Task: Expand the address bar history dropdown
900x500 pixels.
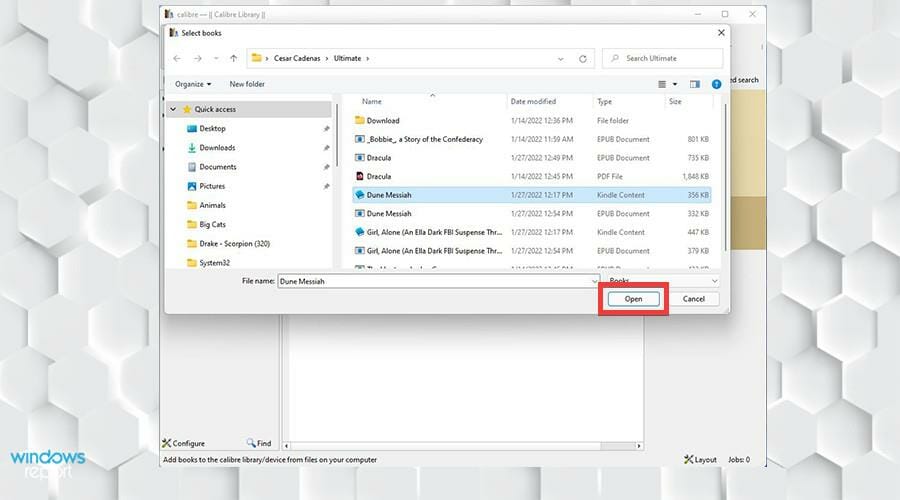Action: tap(560, 59)
